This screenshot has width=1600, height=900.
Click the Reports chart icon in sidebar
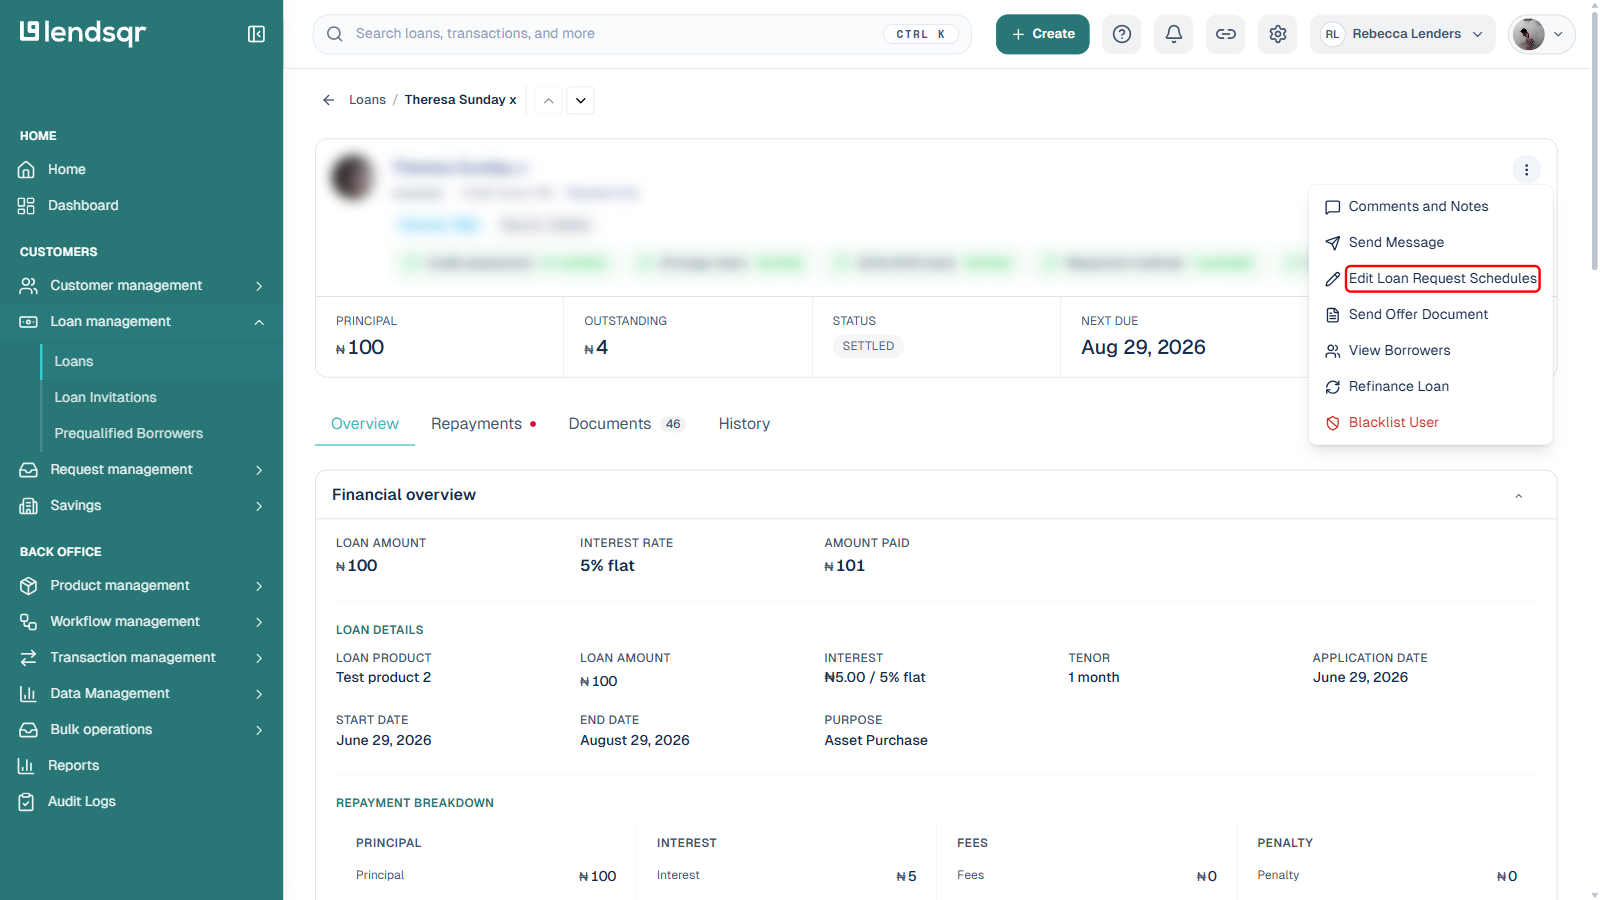tap(27, 765)
